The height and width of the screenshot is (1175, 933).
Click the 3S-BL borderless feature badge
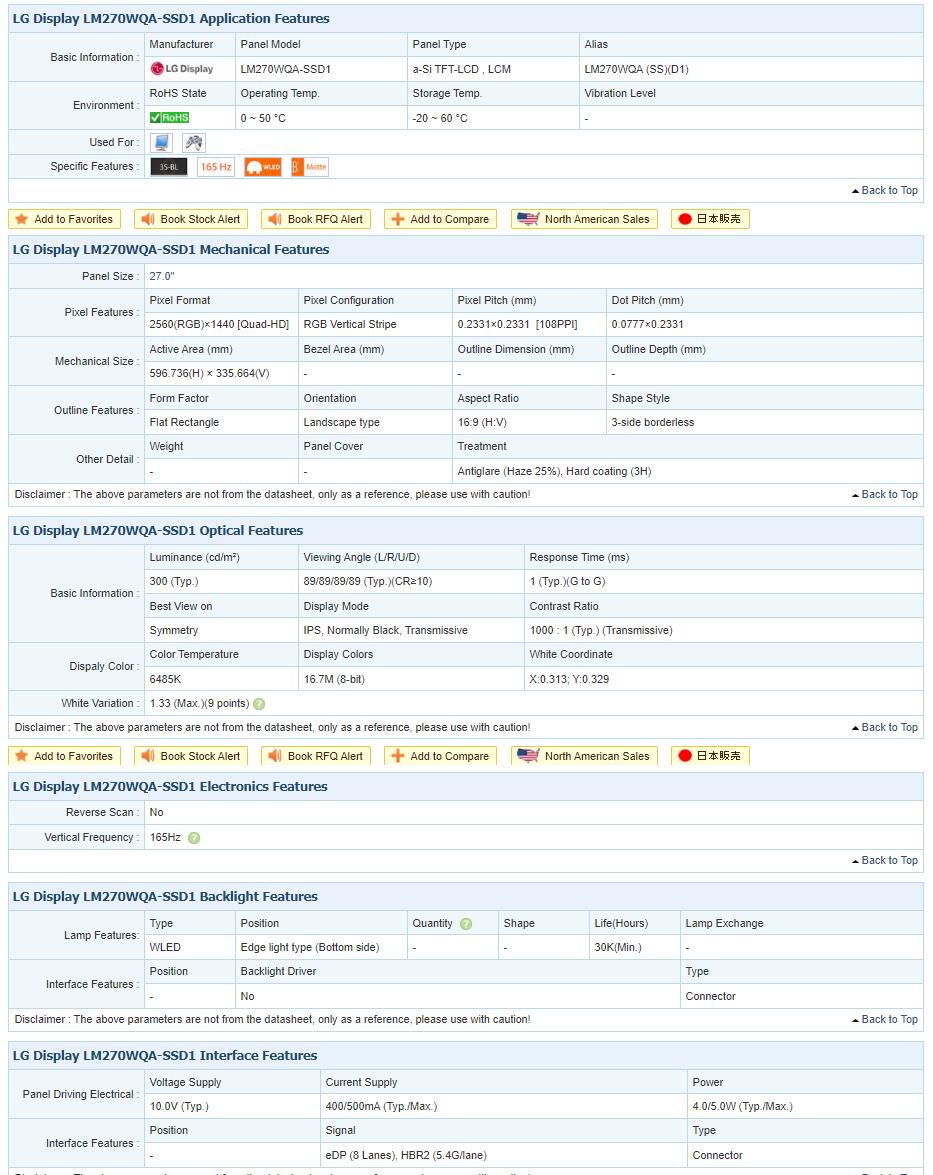169,167
